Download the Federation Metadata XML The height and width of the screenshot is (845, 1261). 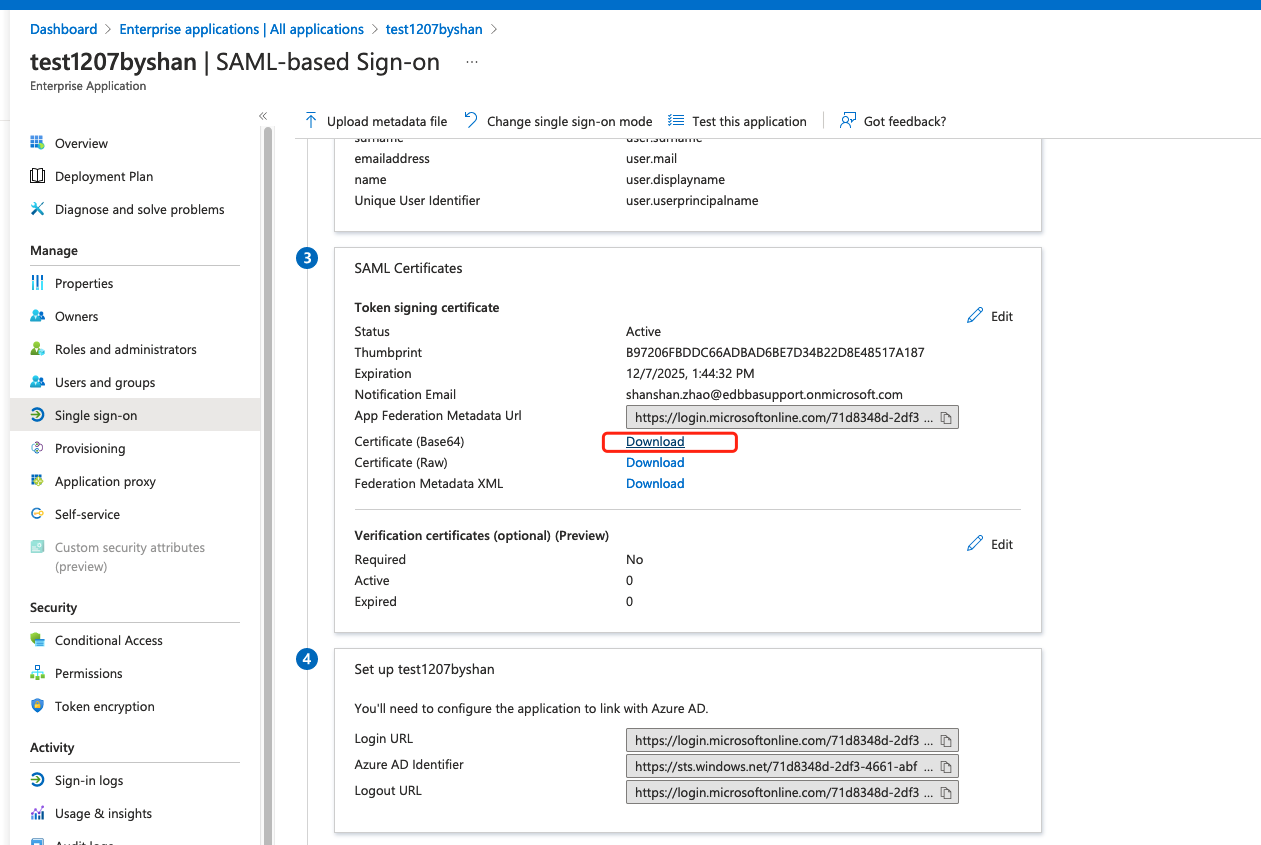pos(655,484)
